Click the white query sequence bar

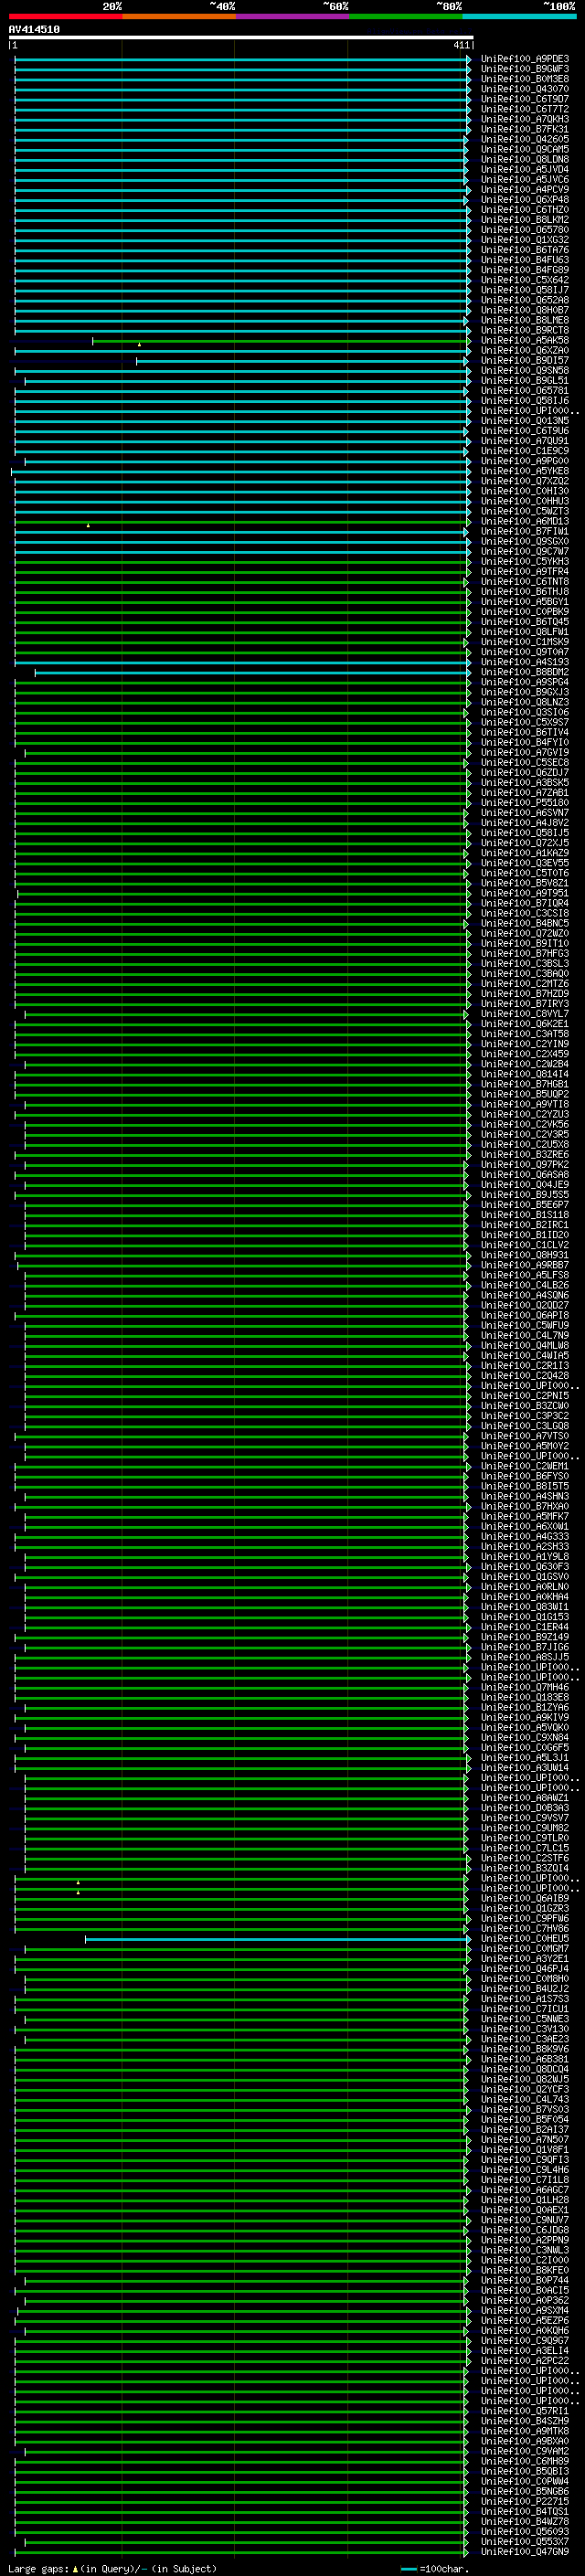[x=241, y=38]
